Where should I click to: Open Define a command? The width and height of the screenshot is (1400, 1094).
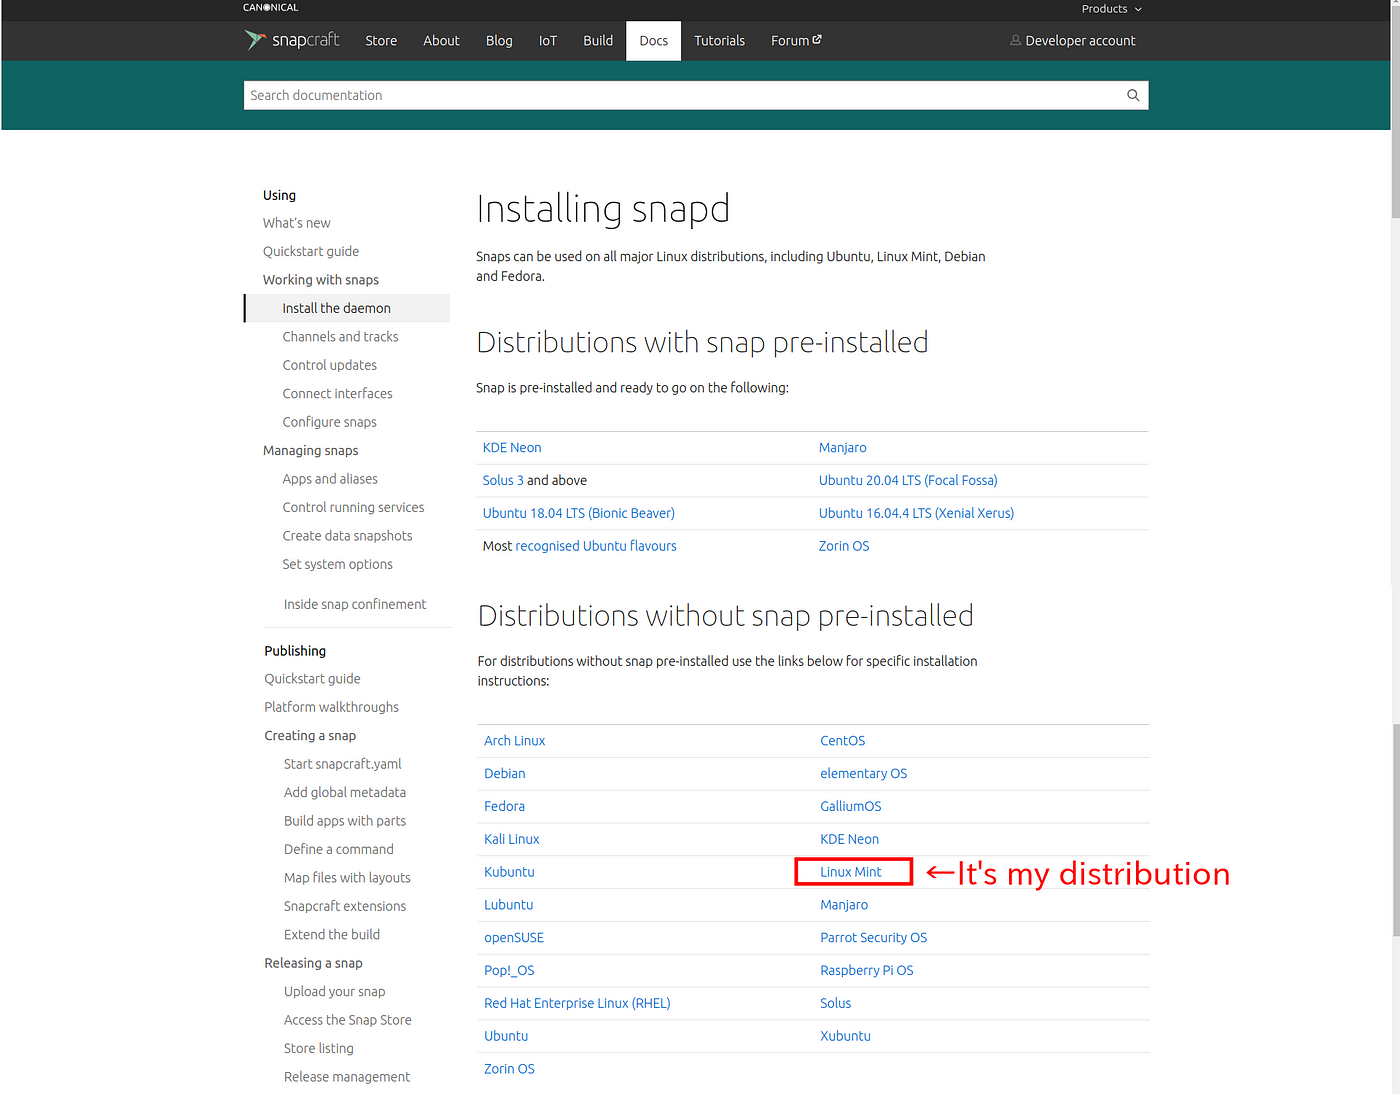click(x=338, y=850)
